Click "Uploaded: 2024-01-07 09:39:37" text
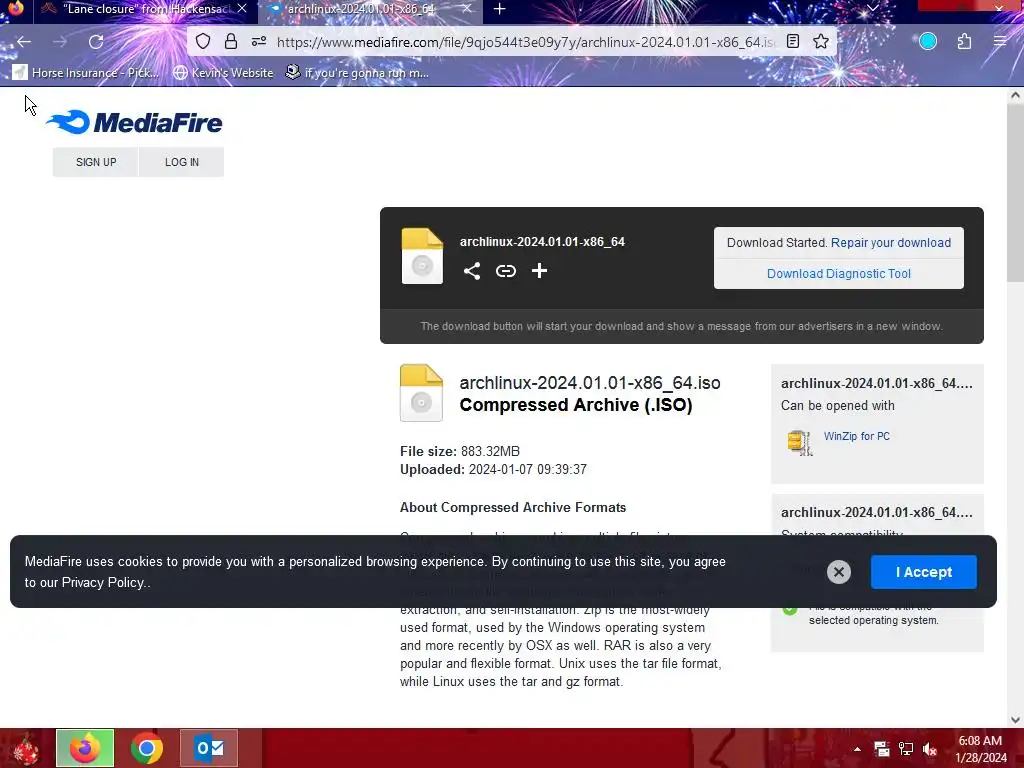Viewport: 1024px width, 768px height. [493, 470]
